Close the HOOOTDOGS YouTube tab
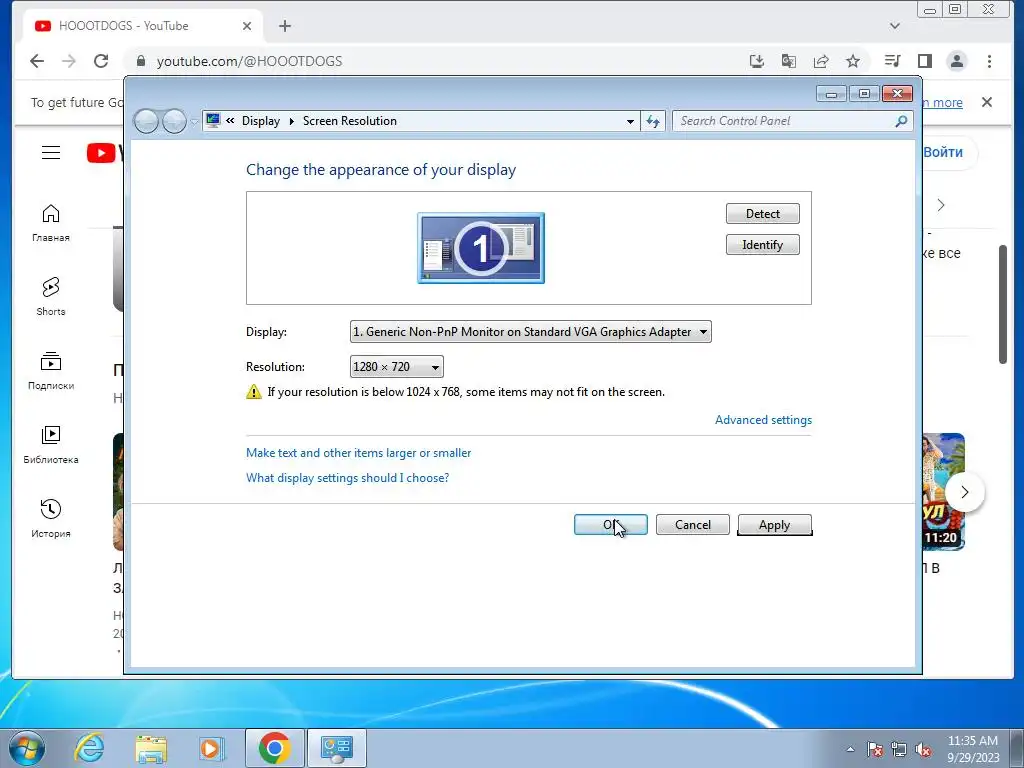Image resolution: width=1024 pixels, height=768 pixels. point(247,26)
